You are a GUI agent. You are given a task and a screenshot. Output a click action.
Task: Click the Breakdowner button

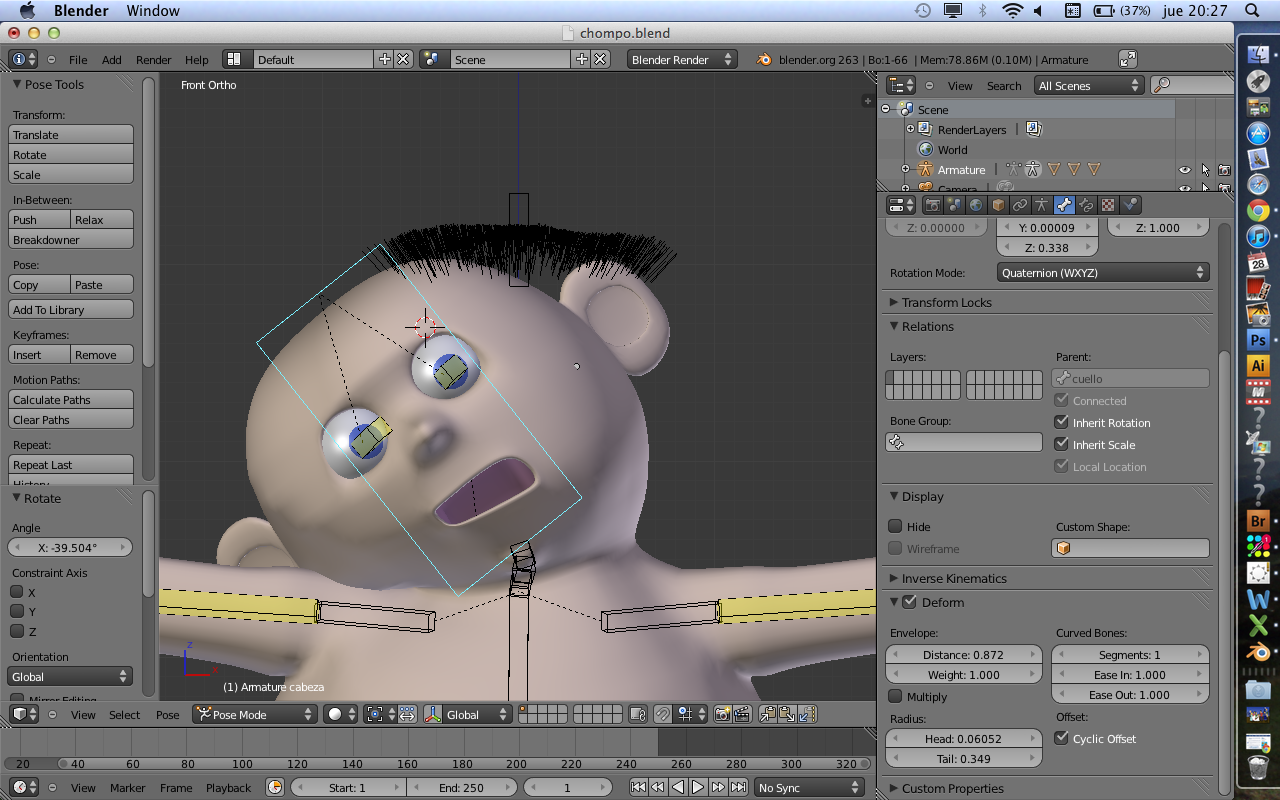(71, 240)
